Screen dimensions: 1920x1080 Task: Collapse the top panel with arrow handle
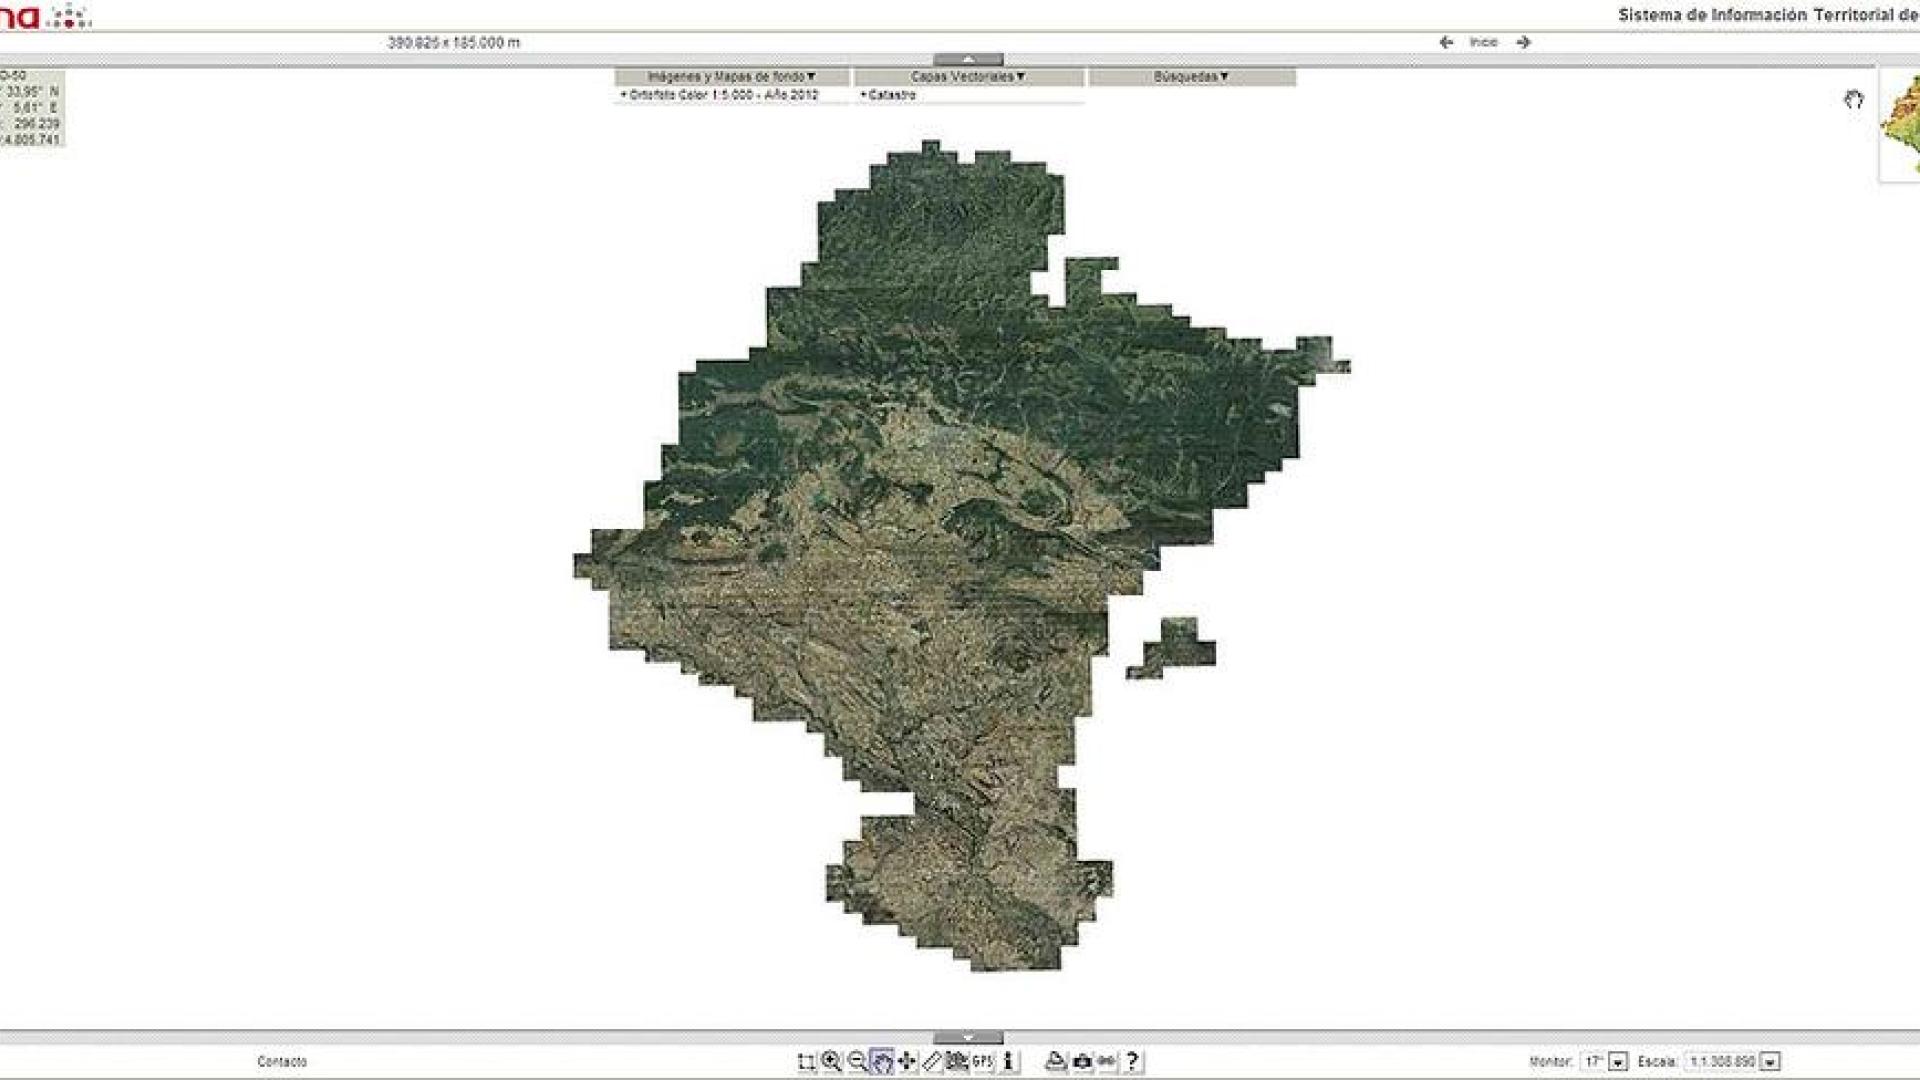pyautogui.click(x=967, y=60)
